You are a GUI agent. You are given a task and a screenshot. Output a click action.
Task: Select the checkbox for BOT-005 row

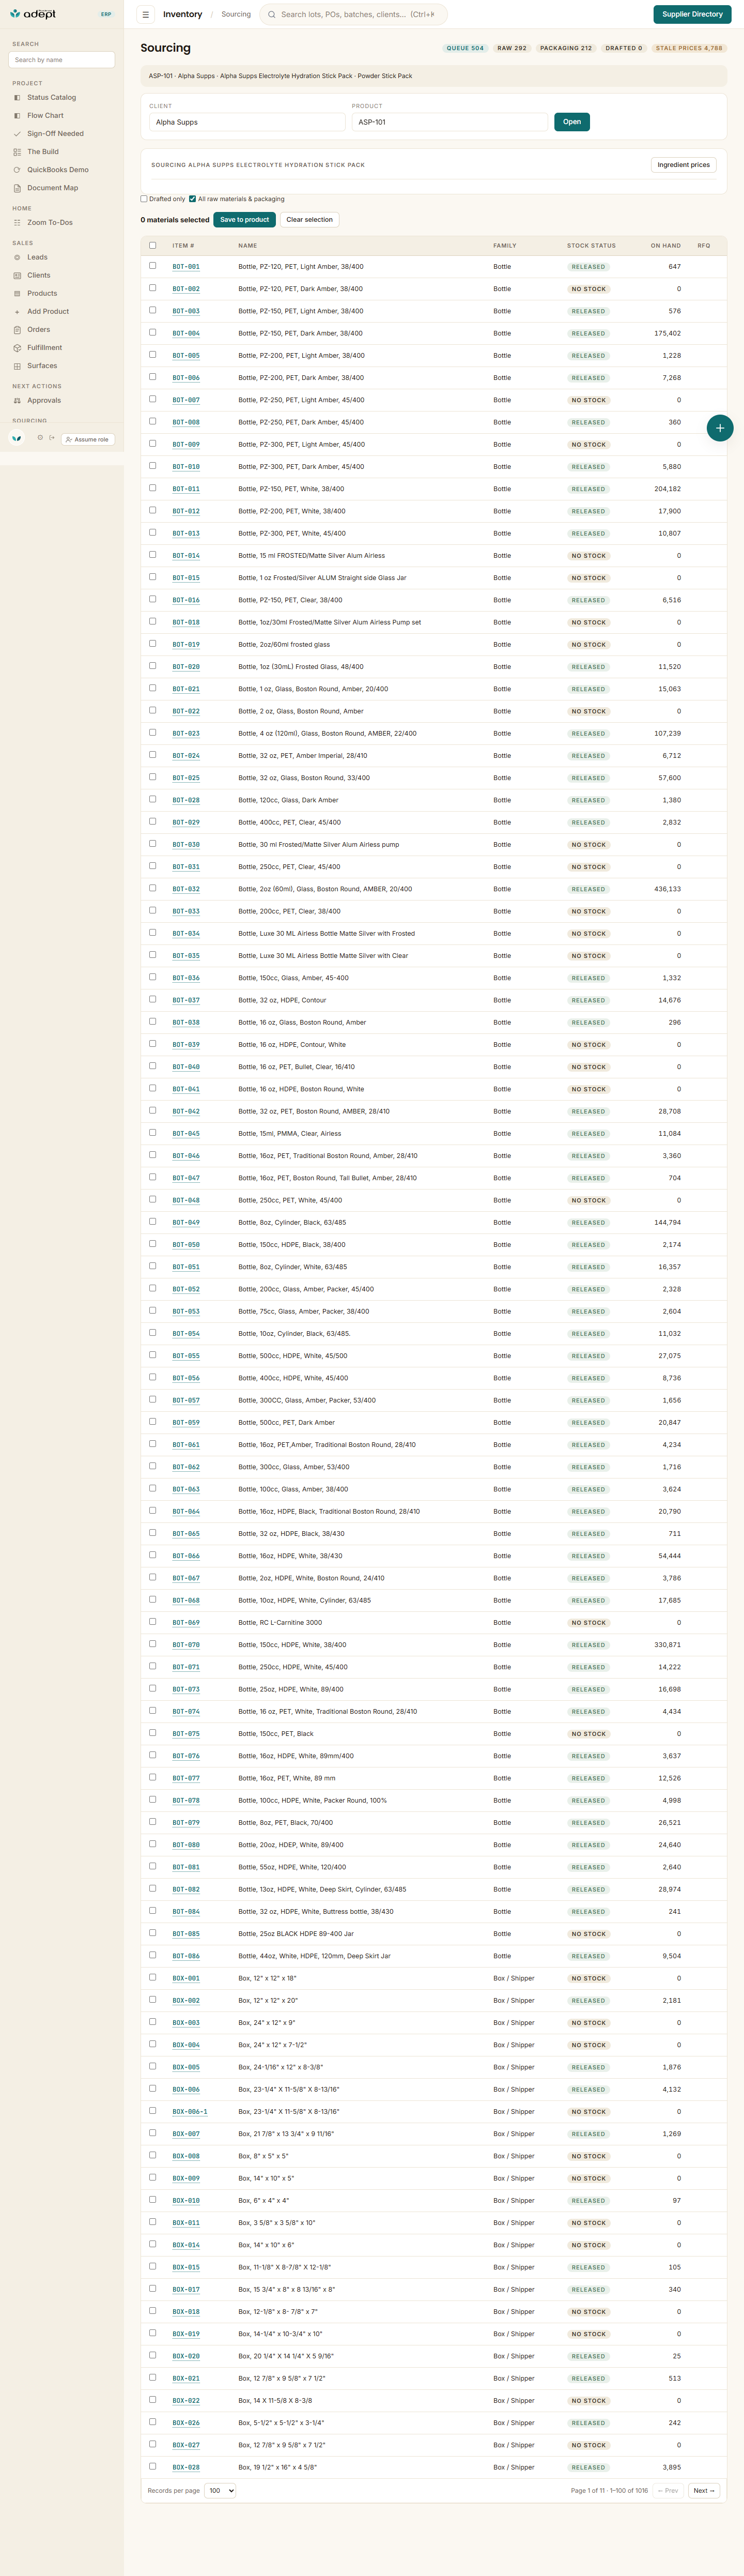[x=153, y=355]
